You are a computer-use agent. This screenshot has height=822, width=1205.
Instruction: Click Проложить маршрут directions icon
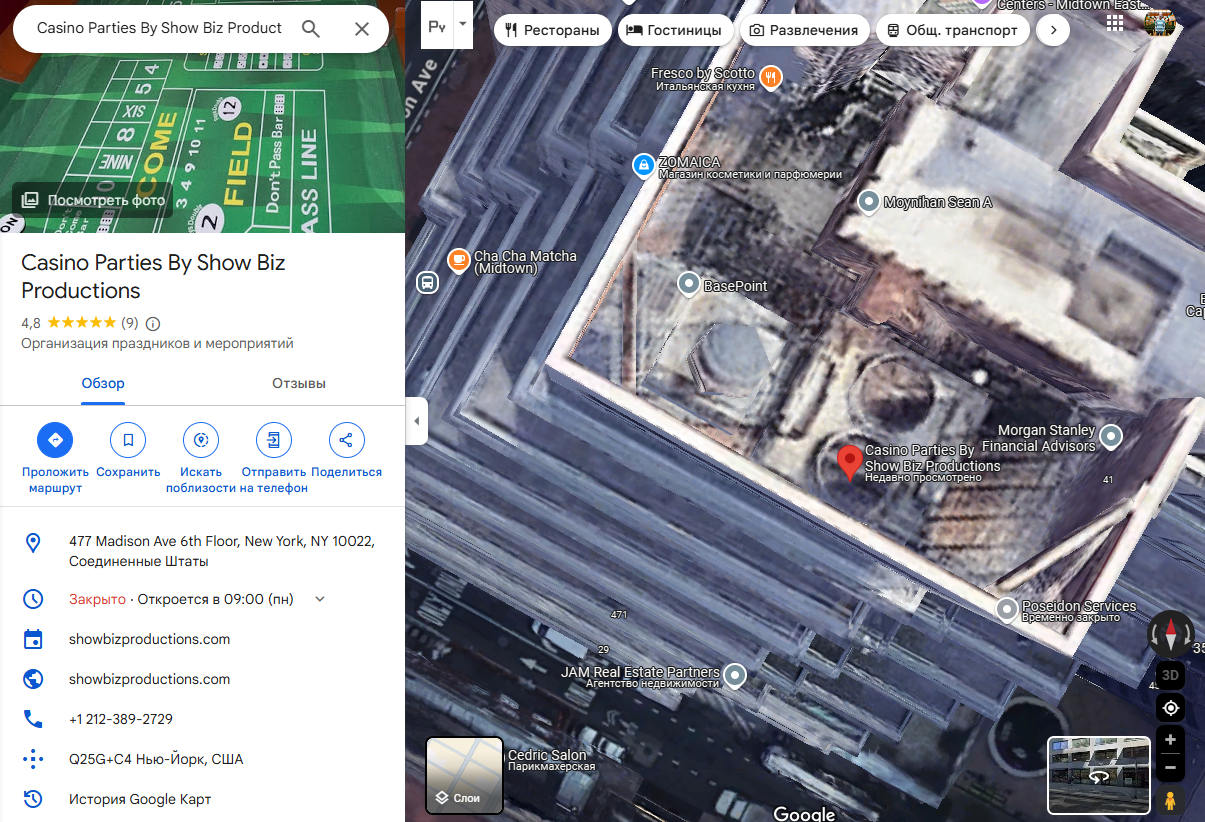click(55, 439)
